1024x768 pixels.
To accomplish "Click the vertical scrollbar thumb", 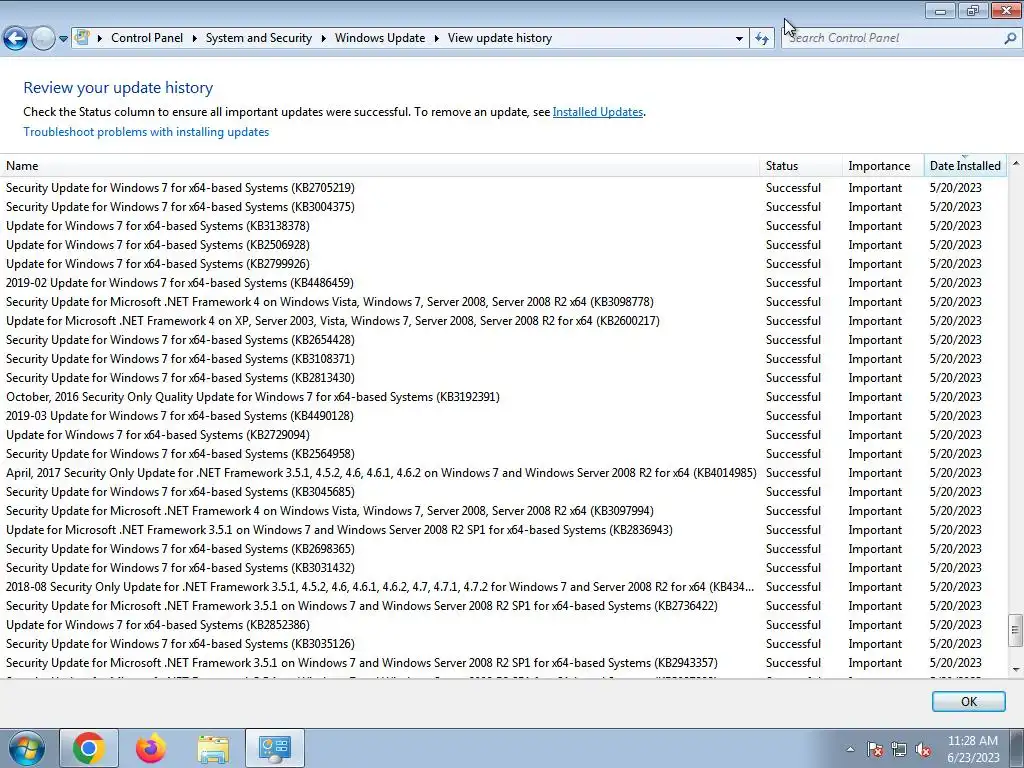I will click(1016, 630).
